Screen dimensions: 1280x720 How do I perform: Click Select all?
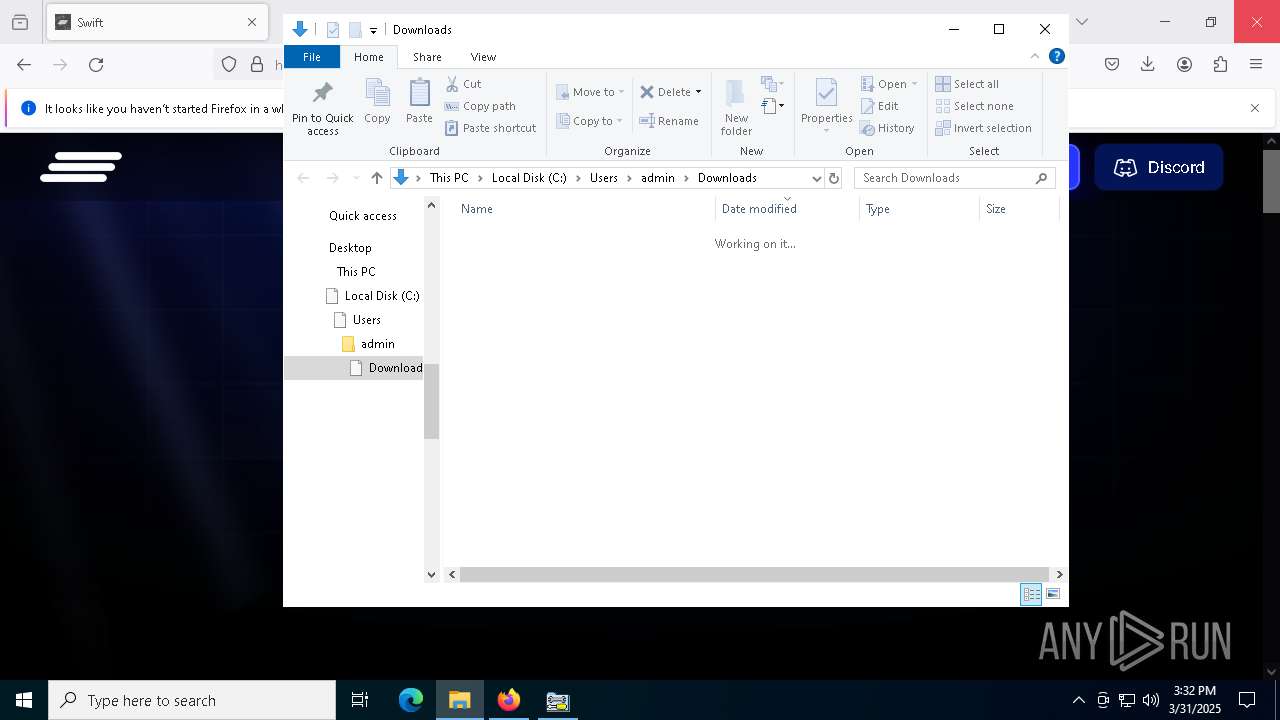tap(967, 84)
